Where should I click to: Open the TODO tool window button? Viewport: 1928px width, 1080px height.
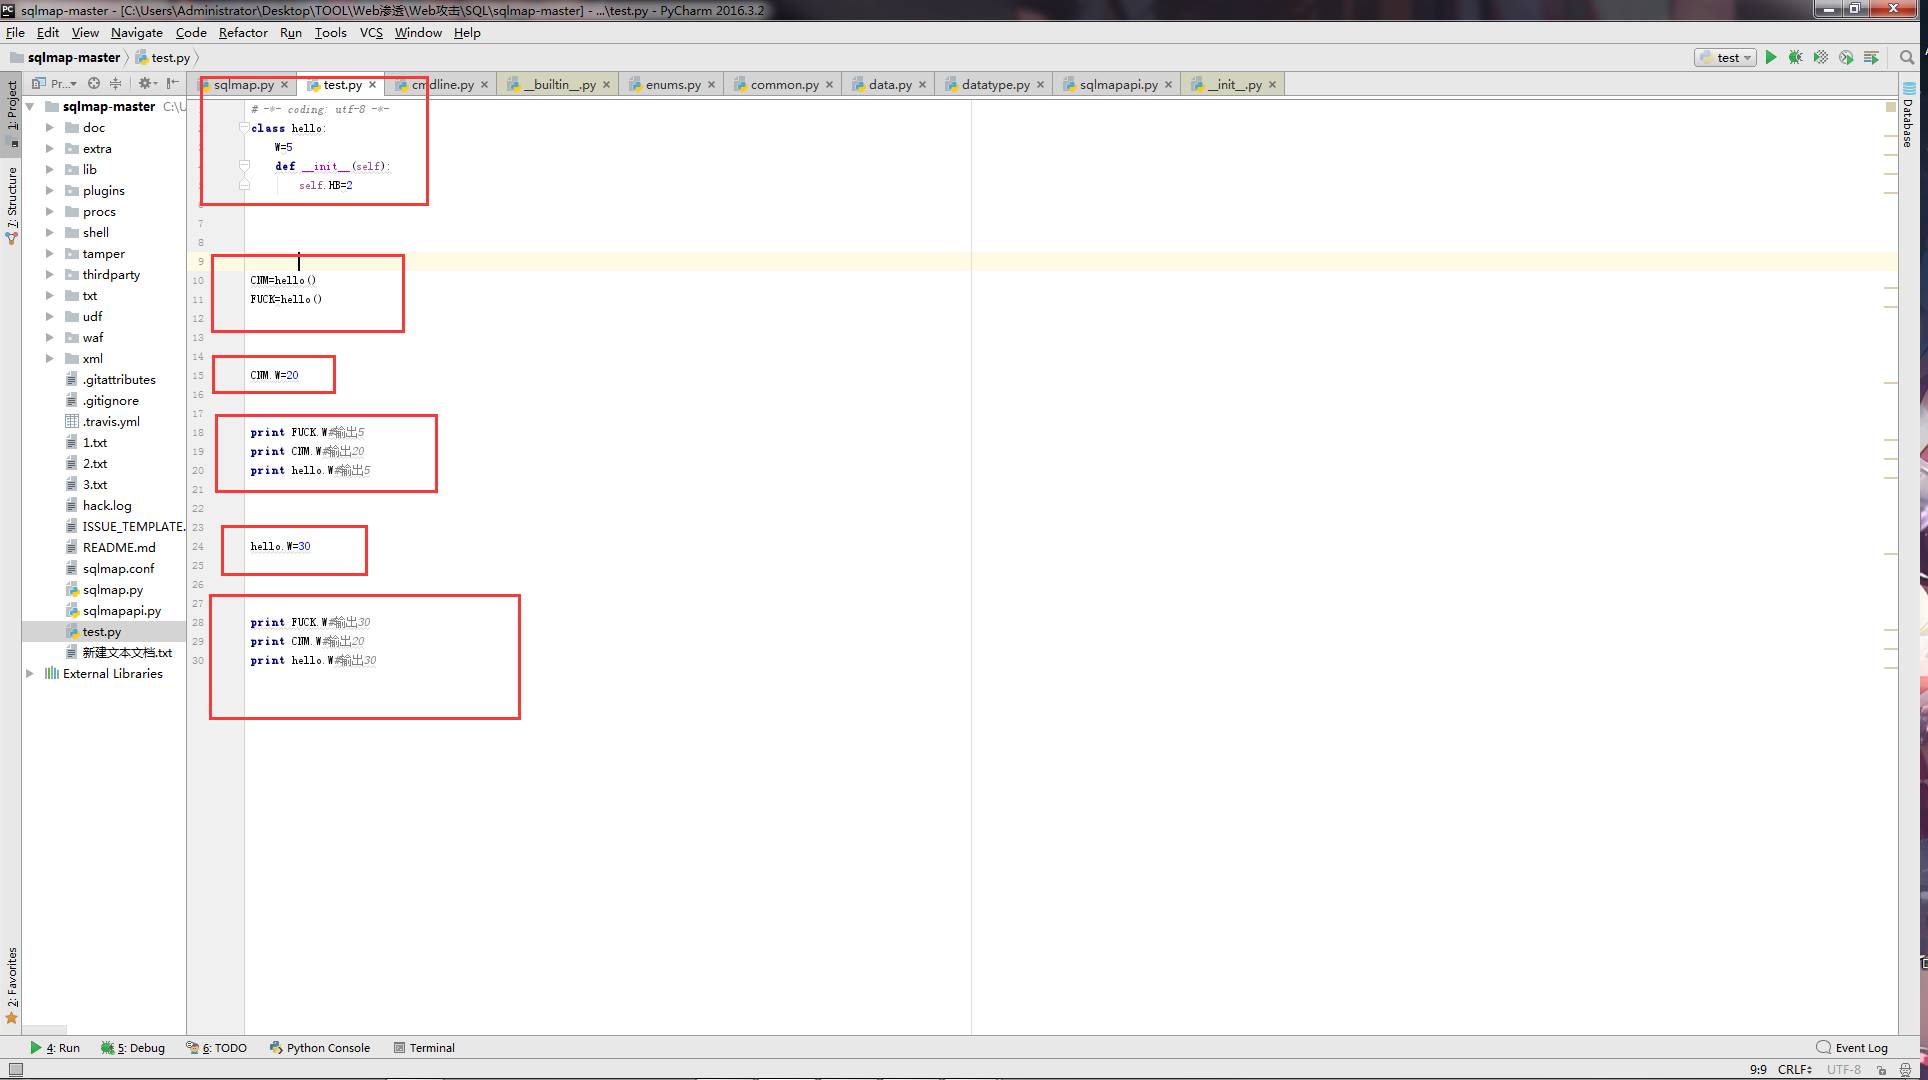coord(217,1048)
